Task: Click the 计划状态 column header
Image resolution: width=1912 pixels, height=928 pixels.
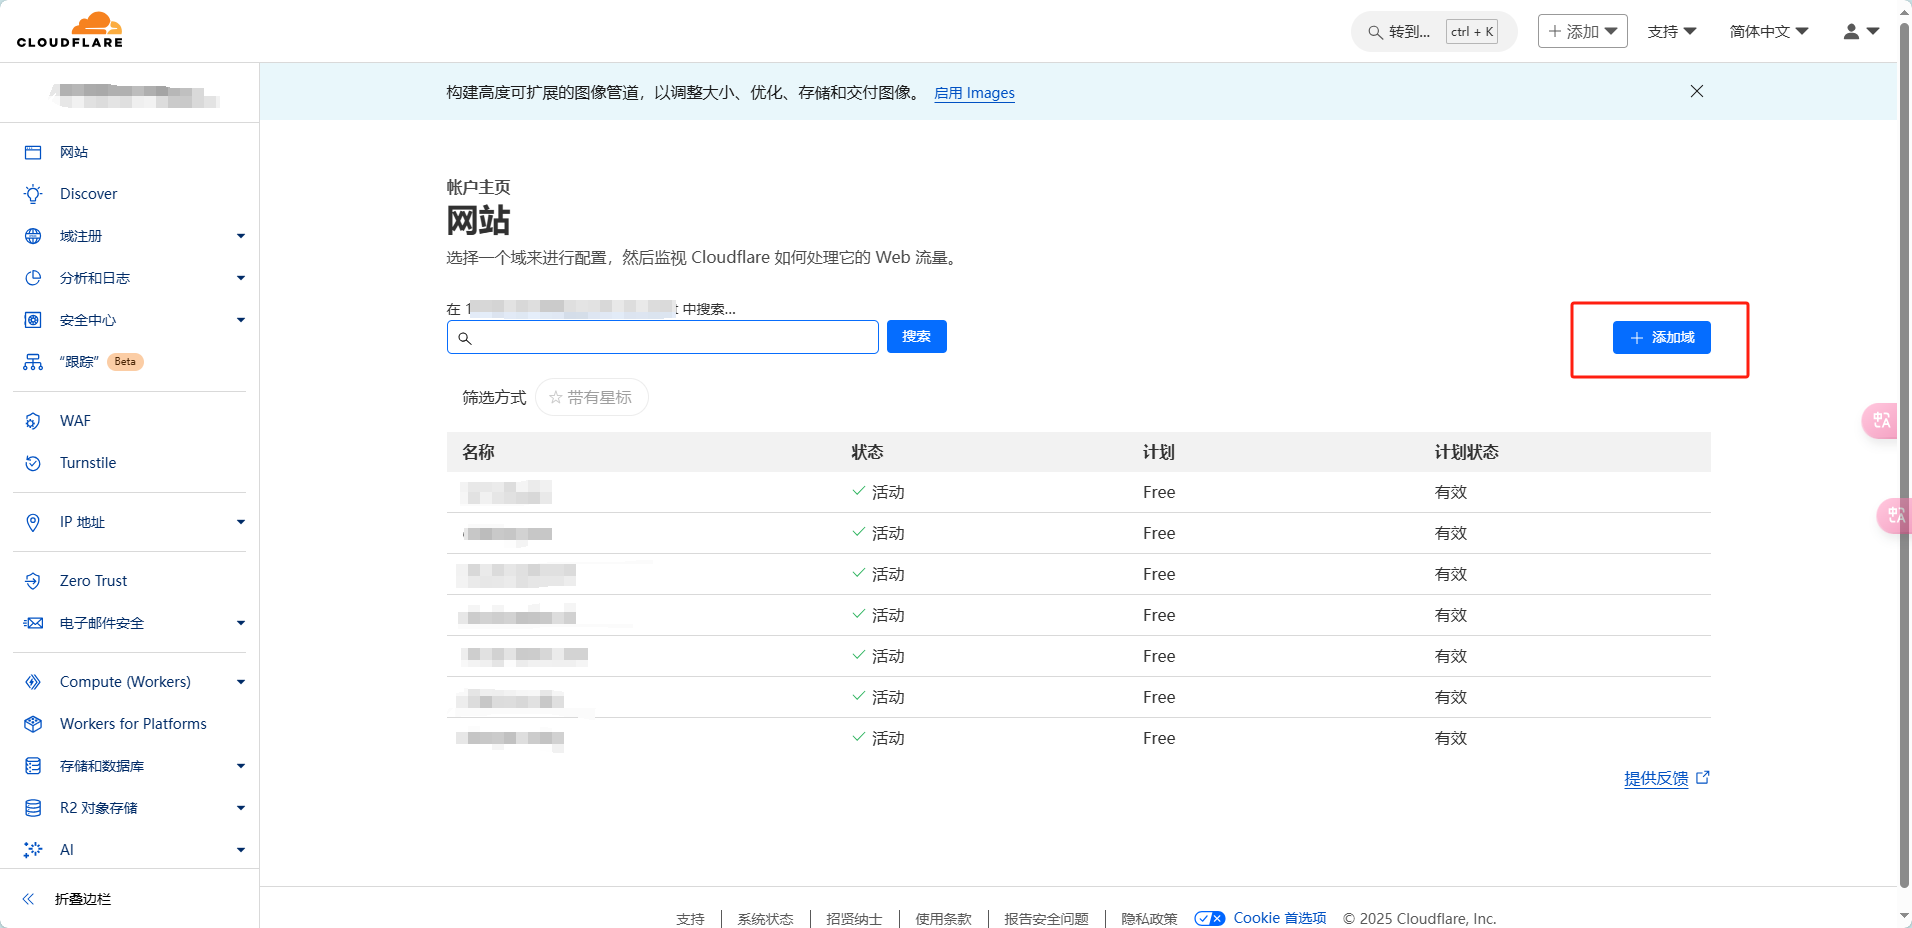Action: coord(1466,452)
